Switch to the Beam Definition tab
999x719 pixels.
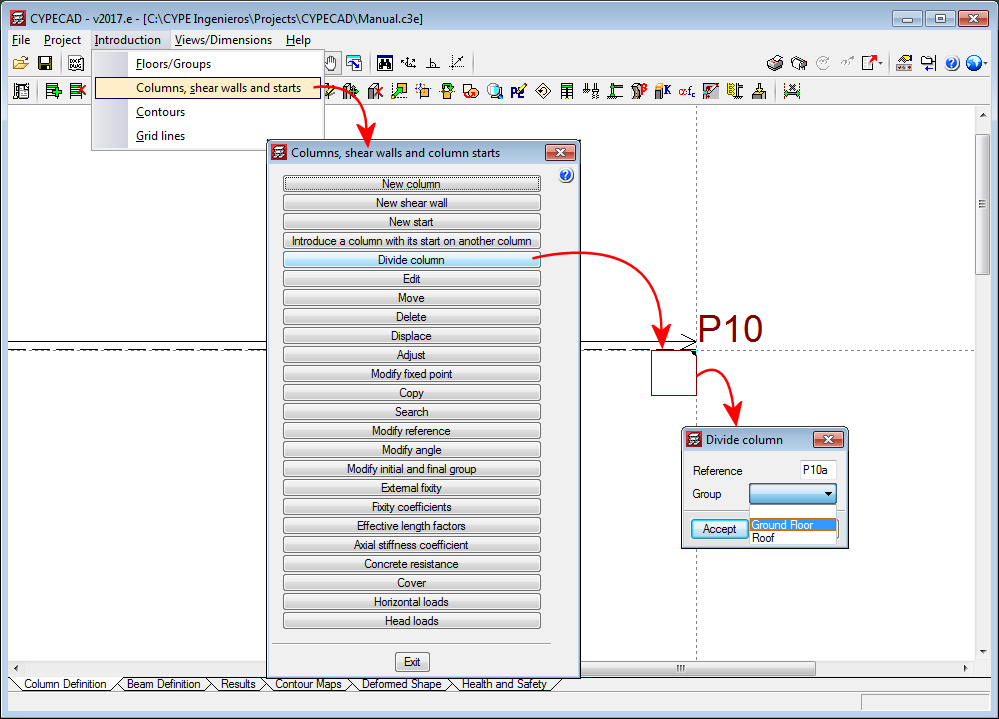click(163, 684)
